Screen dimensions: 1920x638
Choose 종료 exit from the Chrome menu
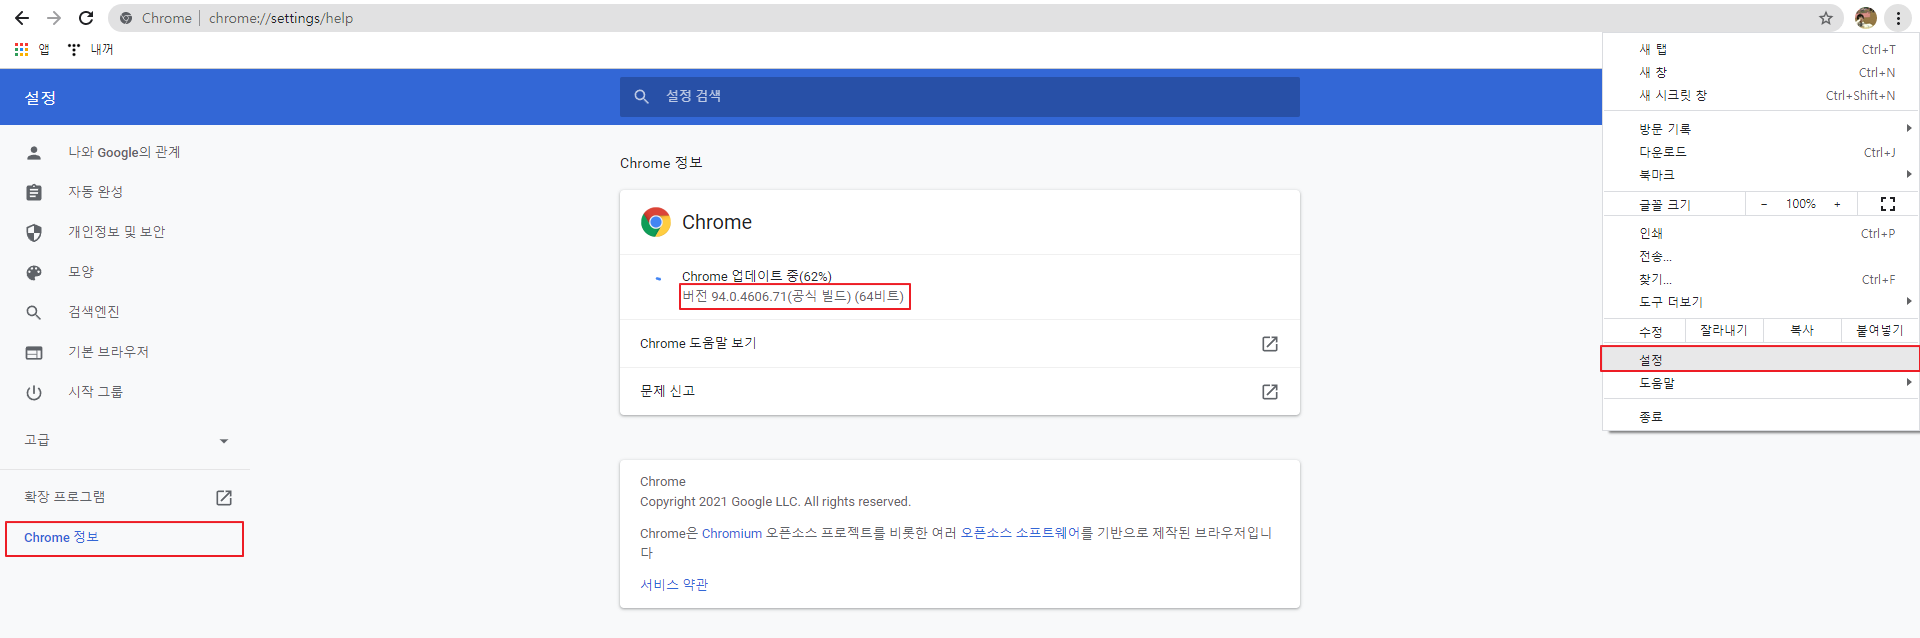[1761, 416]
